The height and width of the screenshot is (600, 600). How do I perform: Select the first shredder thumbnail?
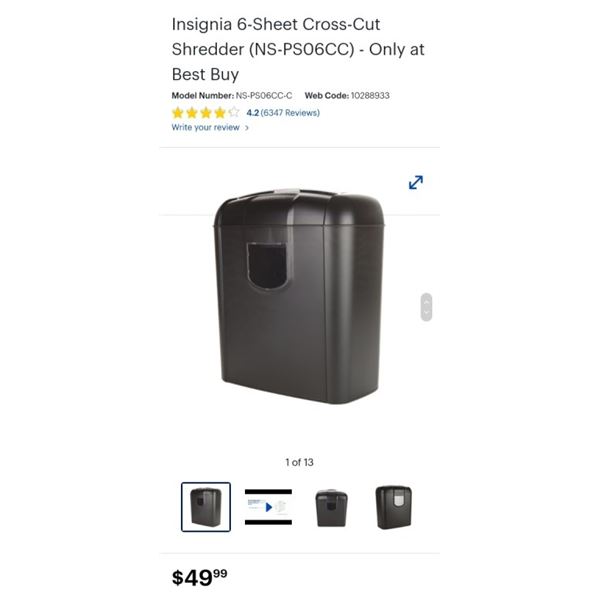[x=206, y=507]
